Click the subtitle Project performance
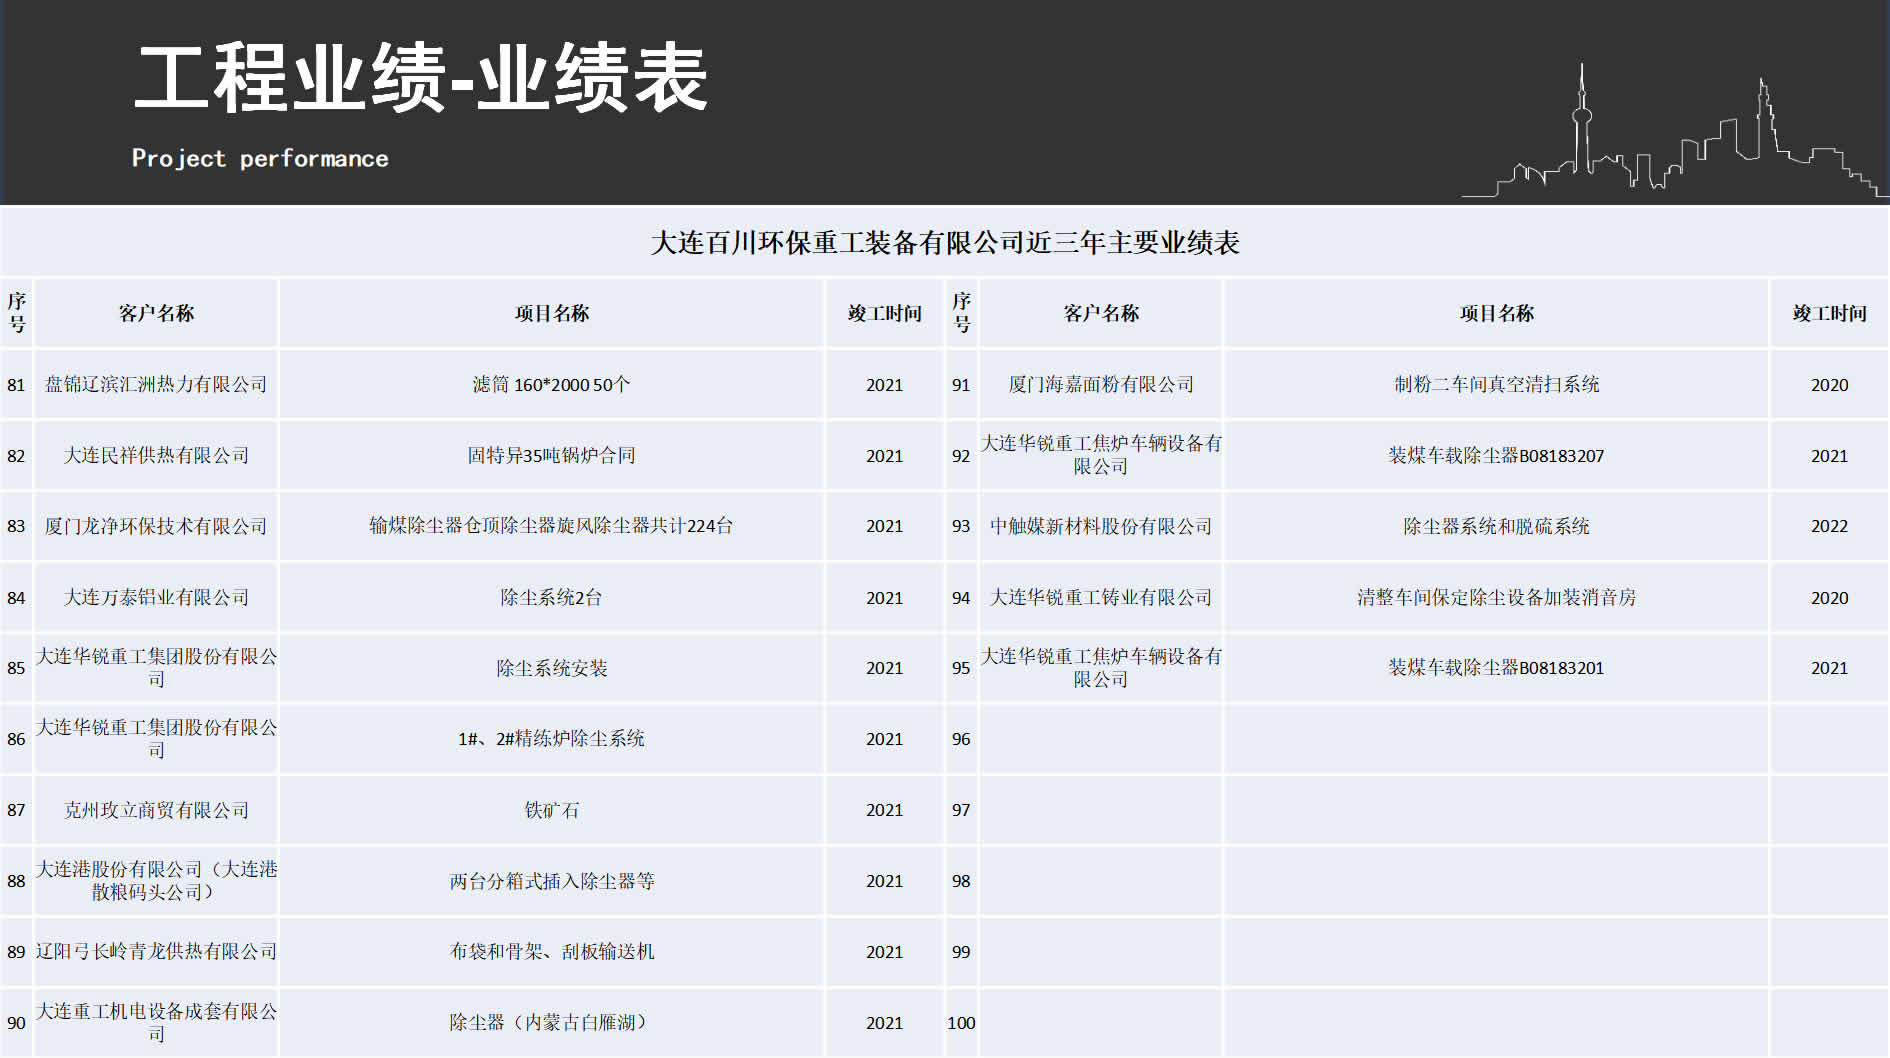This screenshot has height=1058, width=1890. [x=260, y=158]
